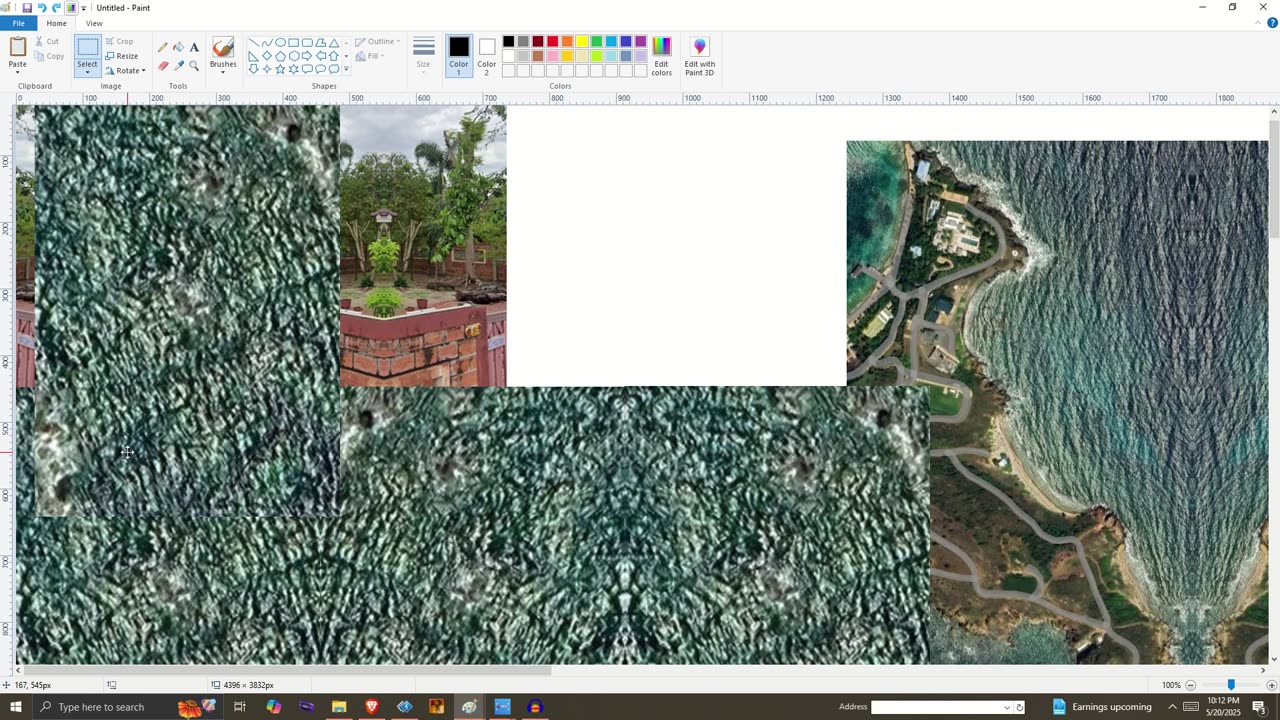Show hidden system tray icons
This screenshot has height=720, width=1280.
(x=1172, y=707)
